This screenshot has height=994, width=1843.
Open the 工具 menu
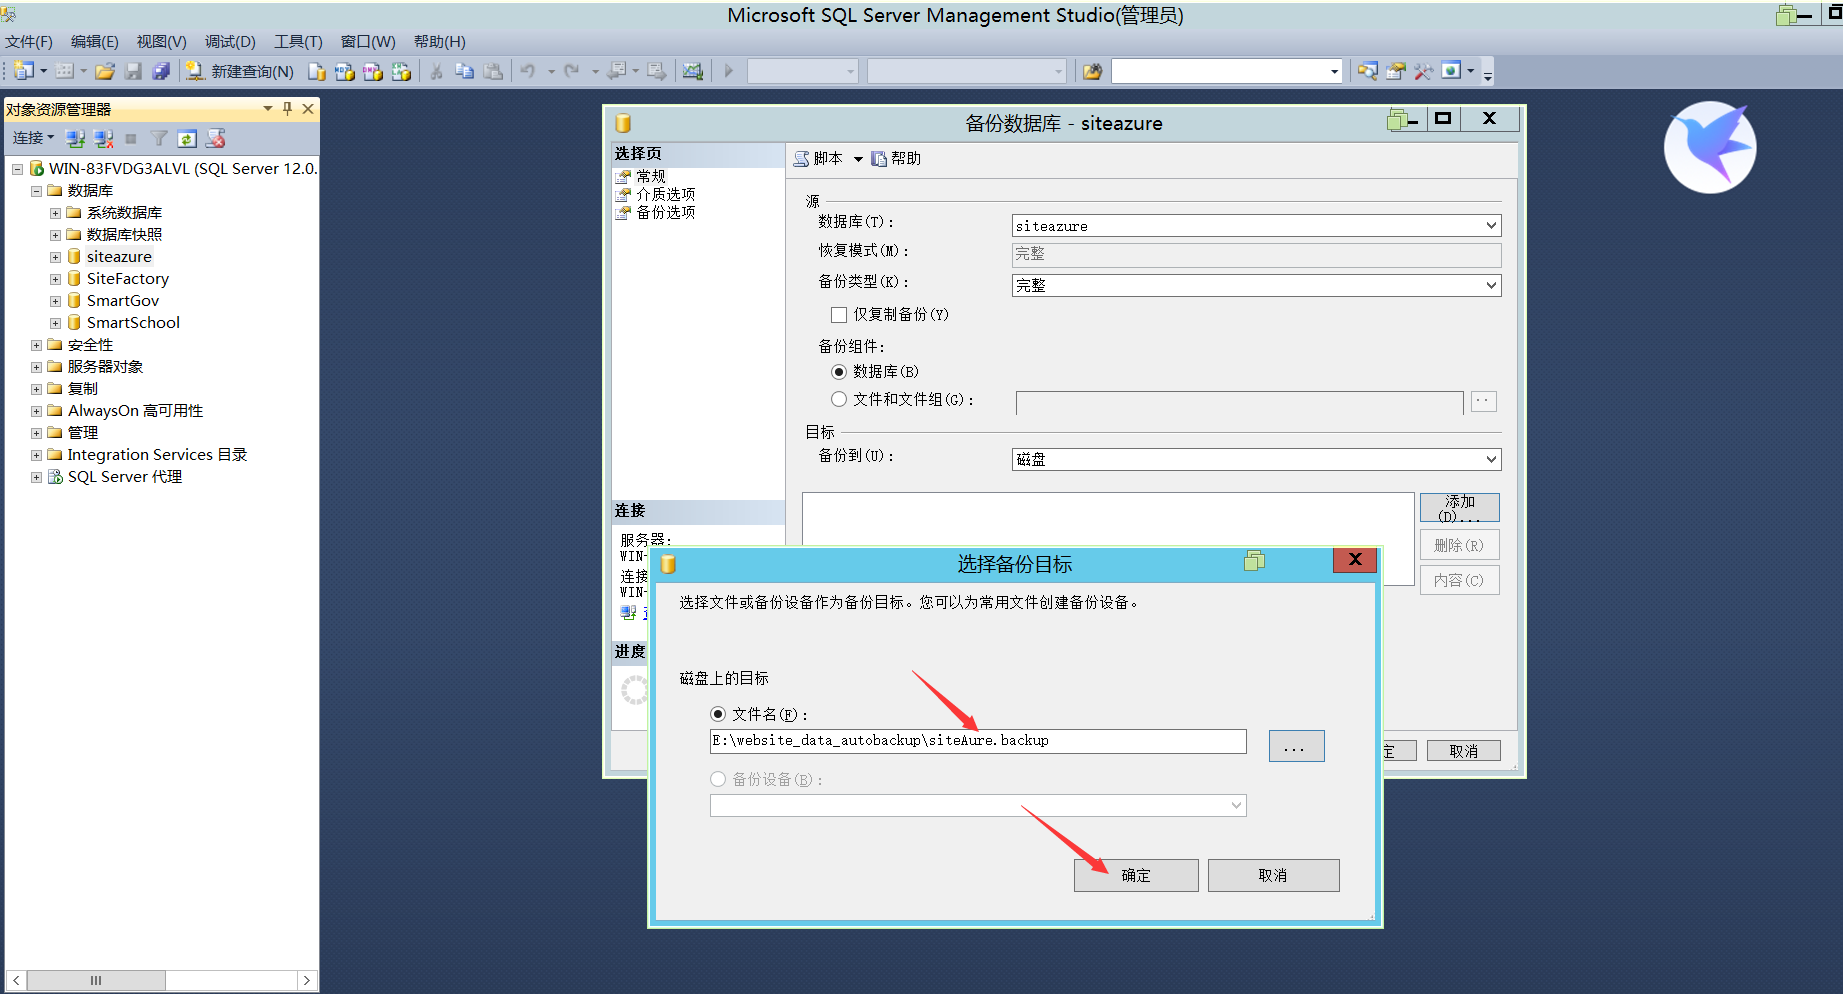pos(296,42)
